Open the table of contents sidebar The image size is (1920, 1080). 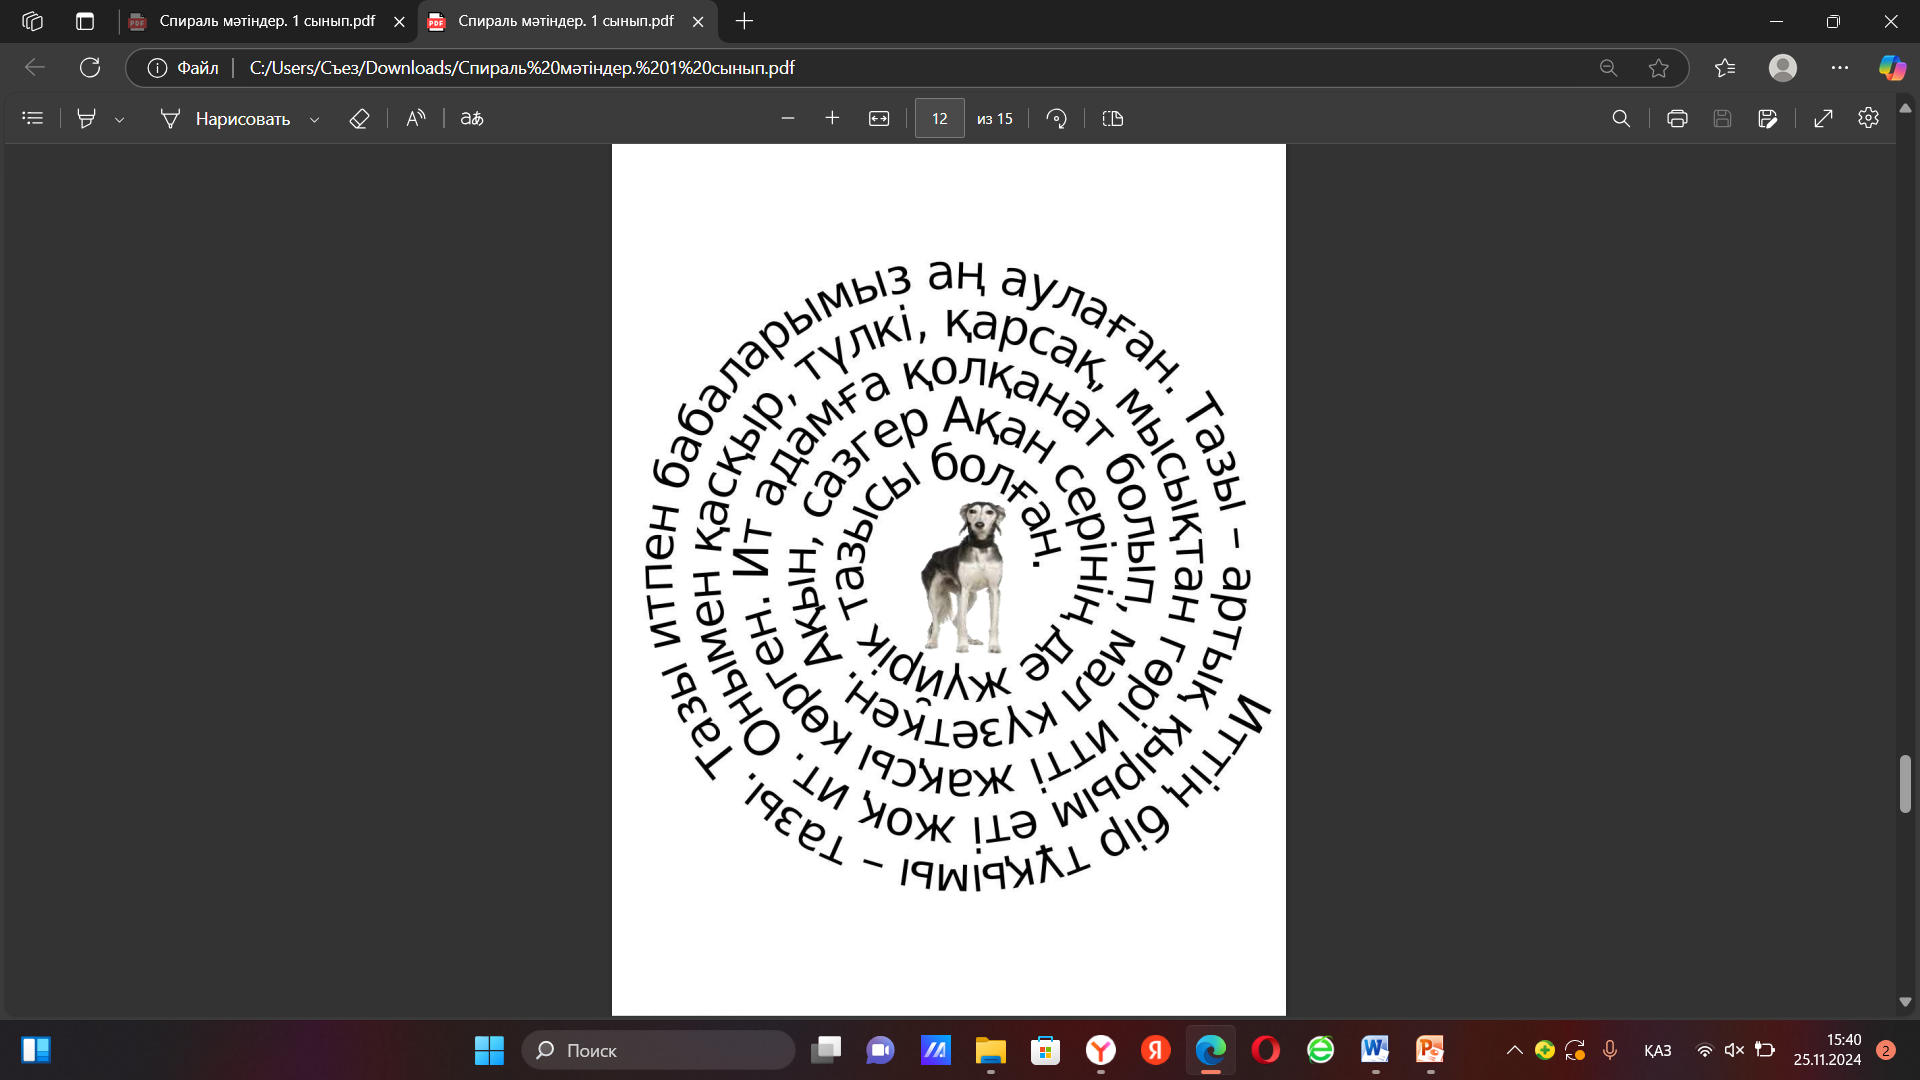click(33, 118)
